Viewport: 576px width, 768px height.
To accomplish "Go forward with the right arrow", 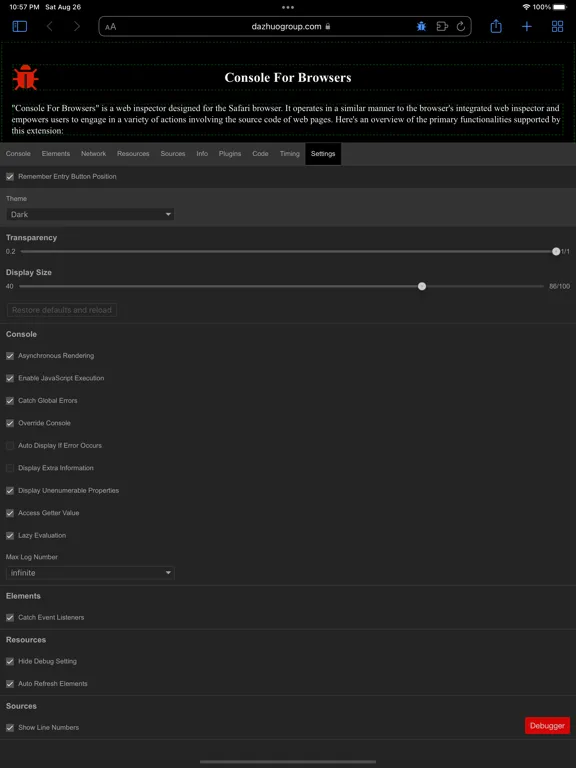I will (77, 26).
